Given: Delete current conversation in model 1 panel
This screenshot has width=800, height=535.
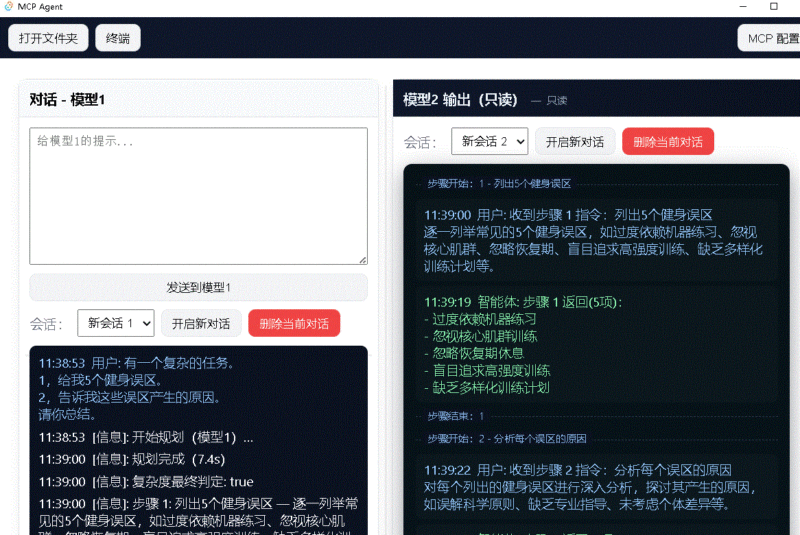Looking at the screenshot, I should pyautogui.click(x=294, y=323).
